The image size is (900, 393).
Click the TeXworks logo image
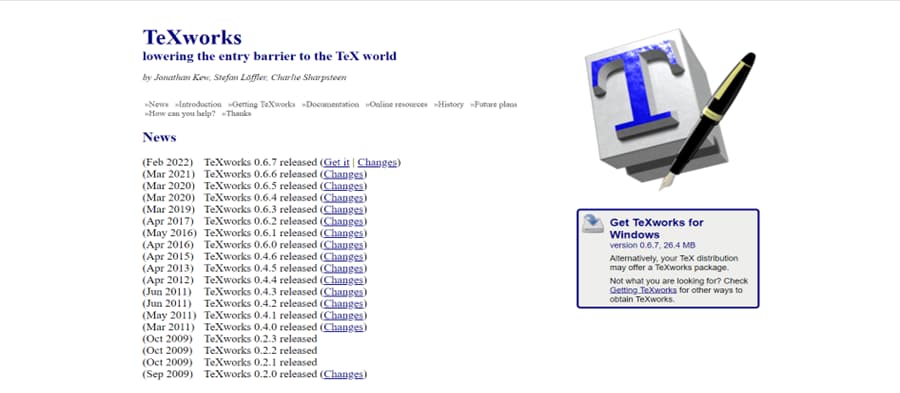tap(670, 110)
